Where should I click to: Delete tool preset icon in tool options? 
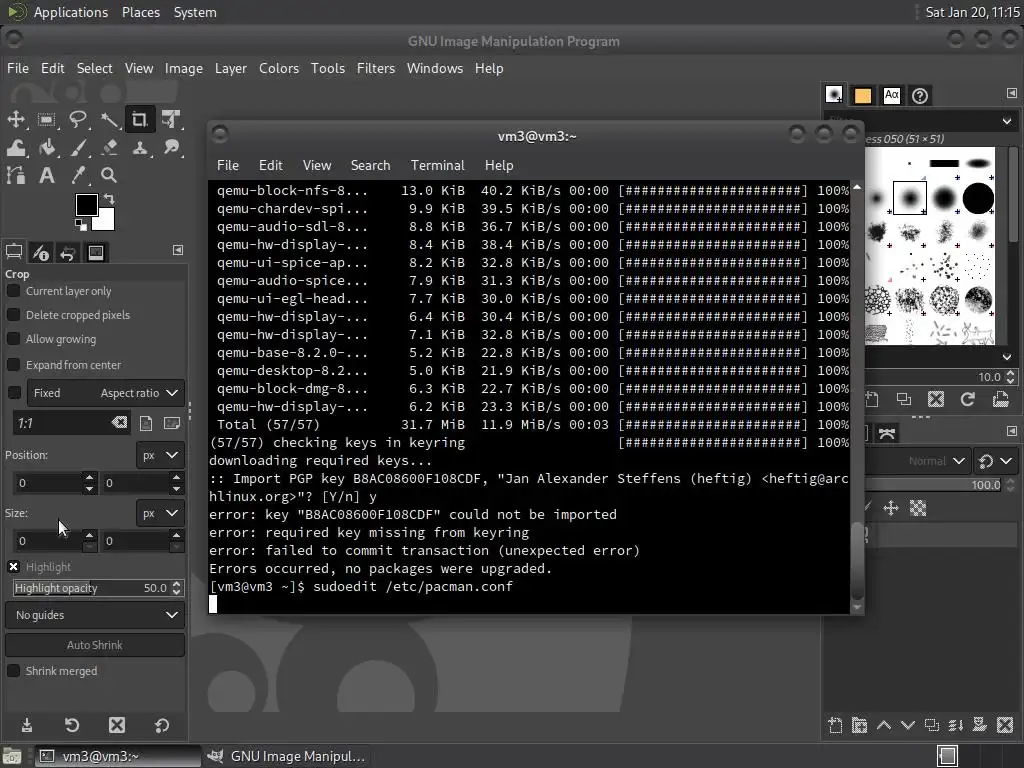[117, 725]
